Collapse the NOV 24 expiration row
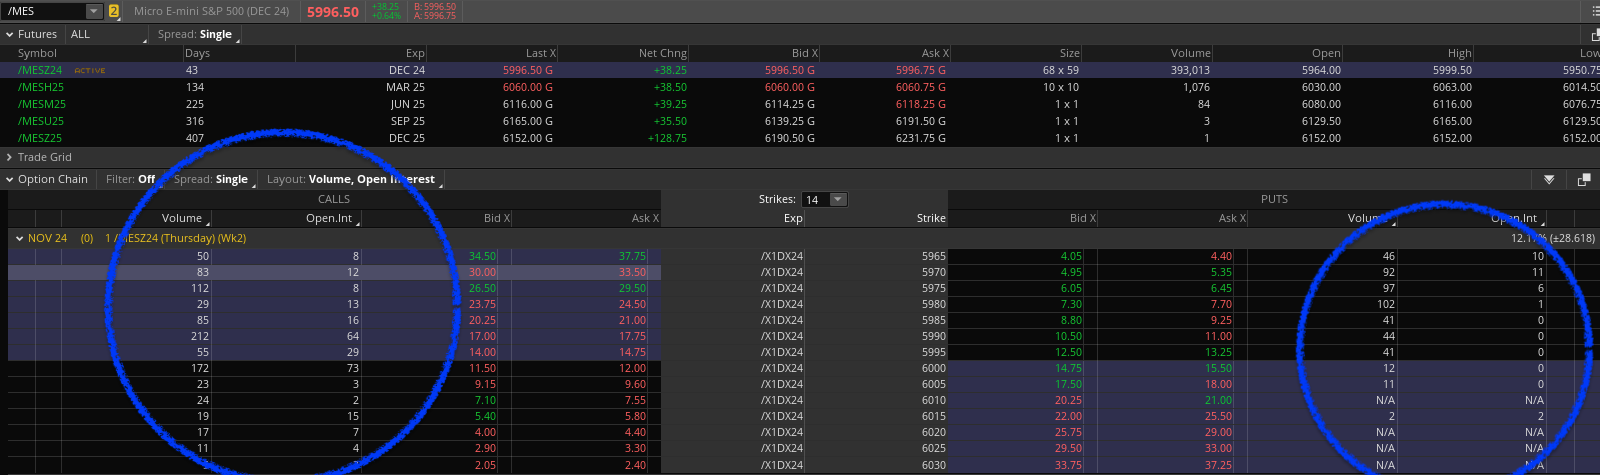1600x475 pixels. coord(18,239)
